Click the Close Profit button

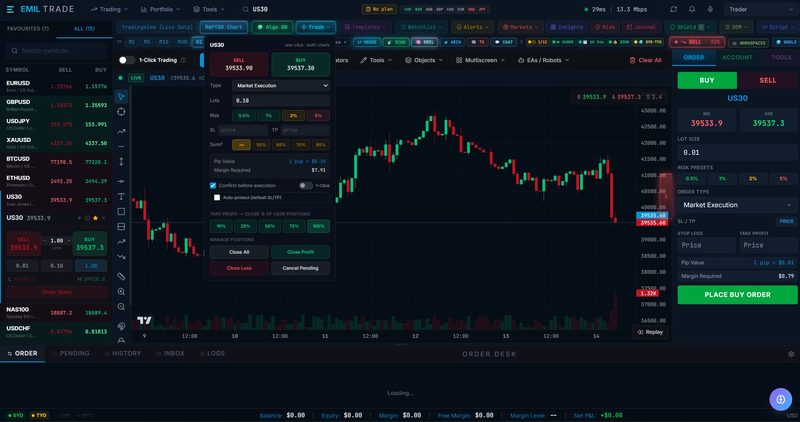[301, 252]
